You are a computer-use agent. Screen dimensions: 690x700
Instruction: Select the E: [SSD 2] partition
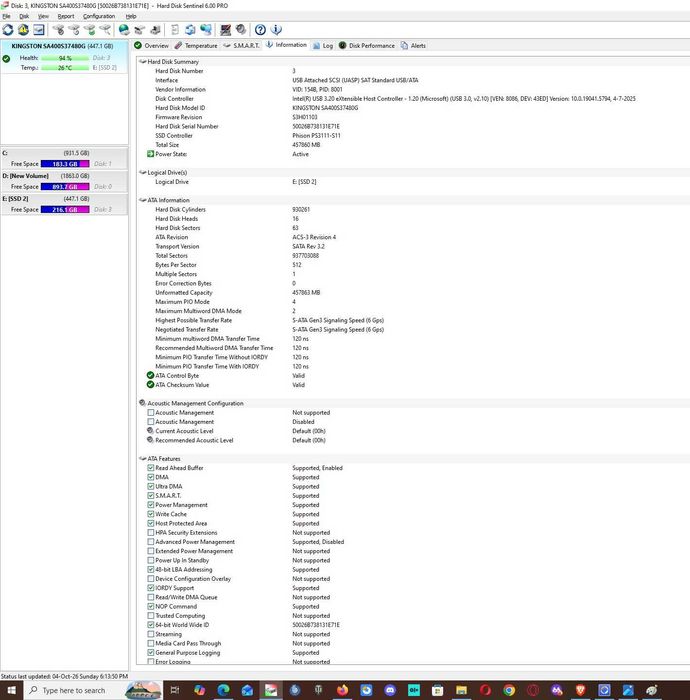[x=64, y=204]
